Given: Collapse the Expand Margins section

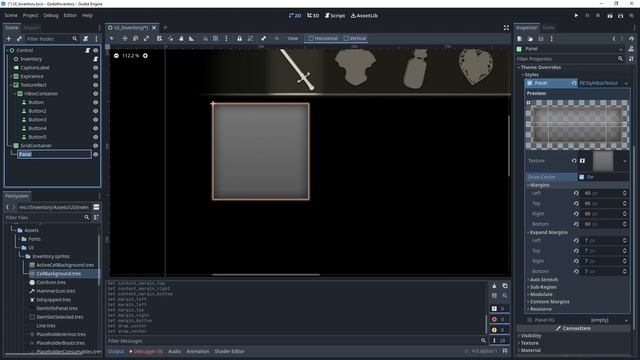Looking at the screenshot, I should pos(549,232).
